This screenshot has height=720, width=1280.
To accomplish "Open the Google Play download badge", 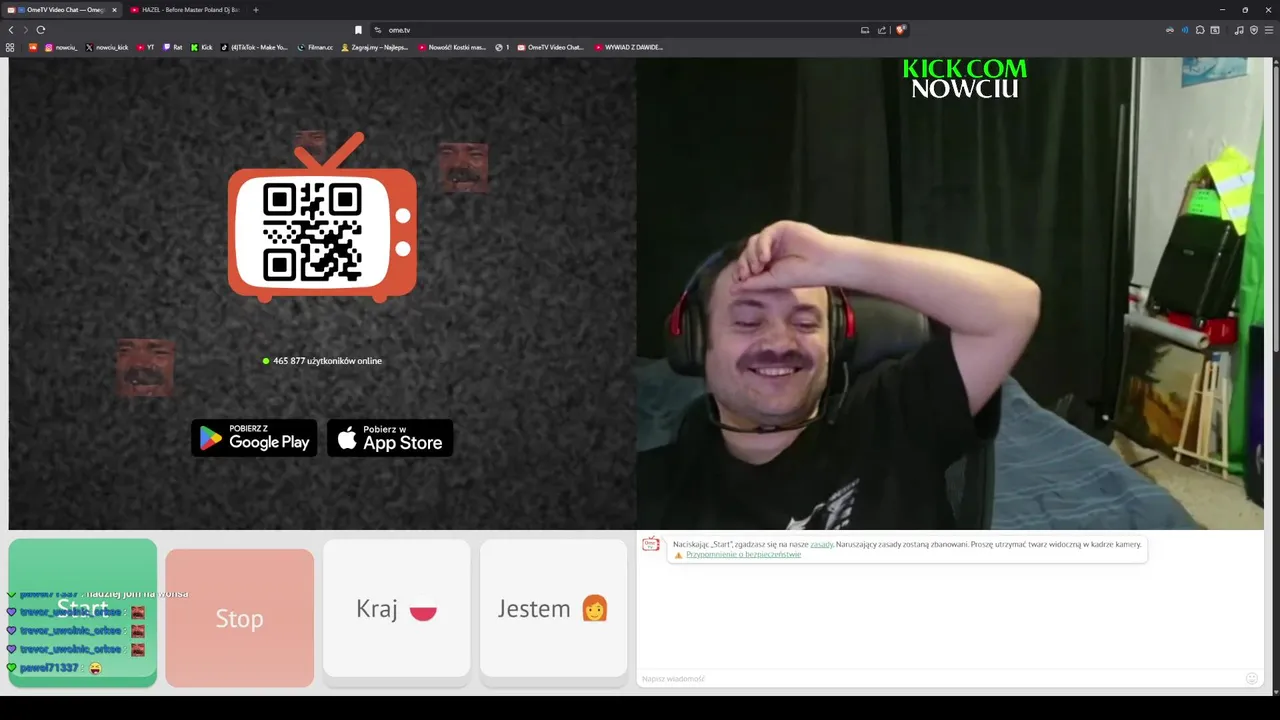I will (254, 438).
